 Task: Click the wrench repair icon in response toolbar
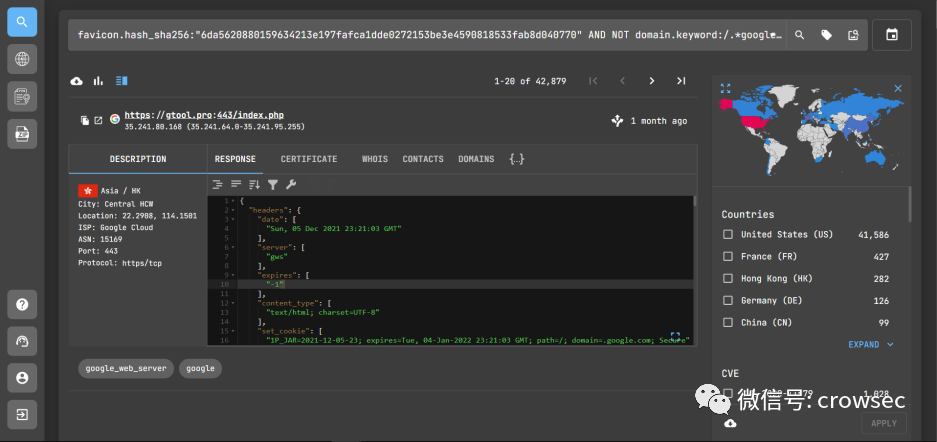click(291, 185)
